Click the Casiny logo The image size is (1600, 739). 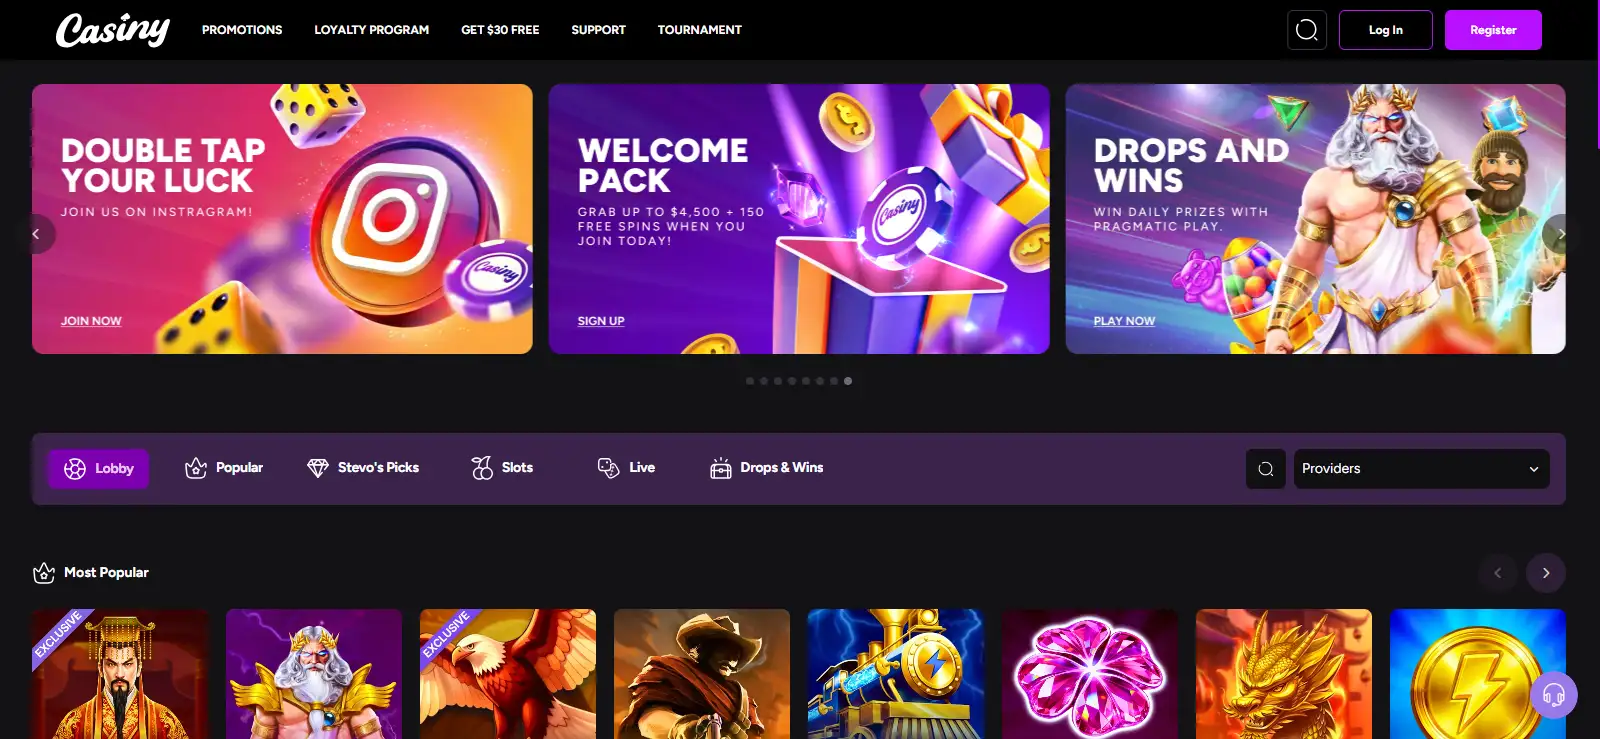[112, 30]
